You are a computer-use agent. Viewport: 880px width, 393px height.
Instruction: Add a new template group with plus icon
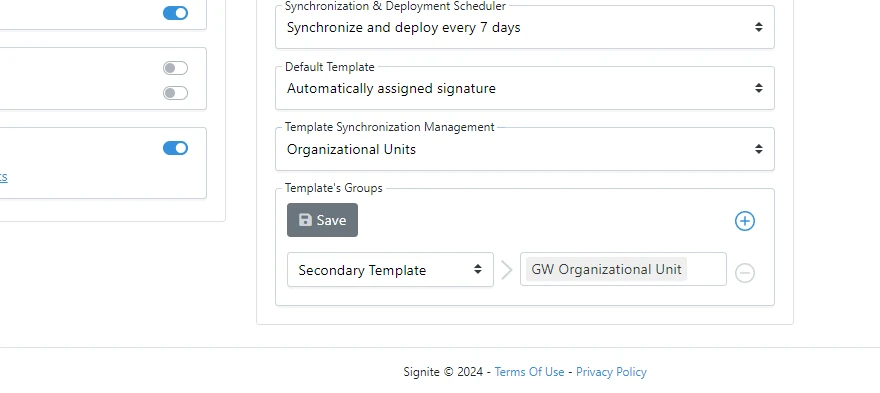(745, 221)
